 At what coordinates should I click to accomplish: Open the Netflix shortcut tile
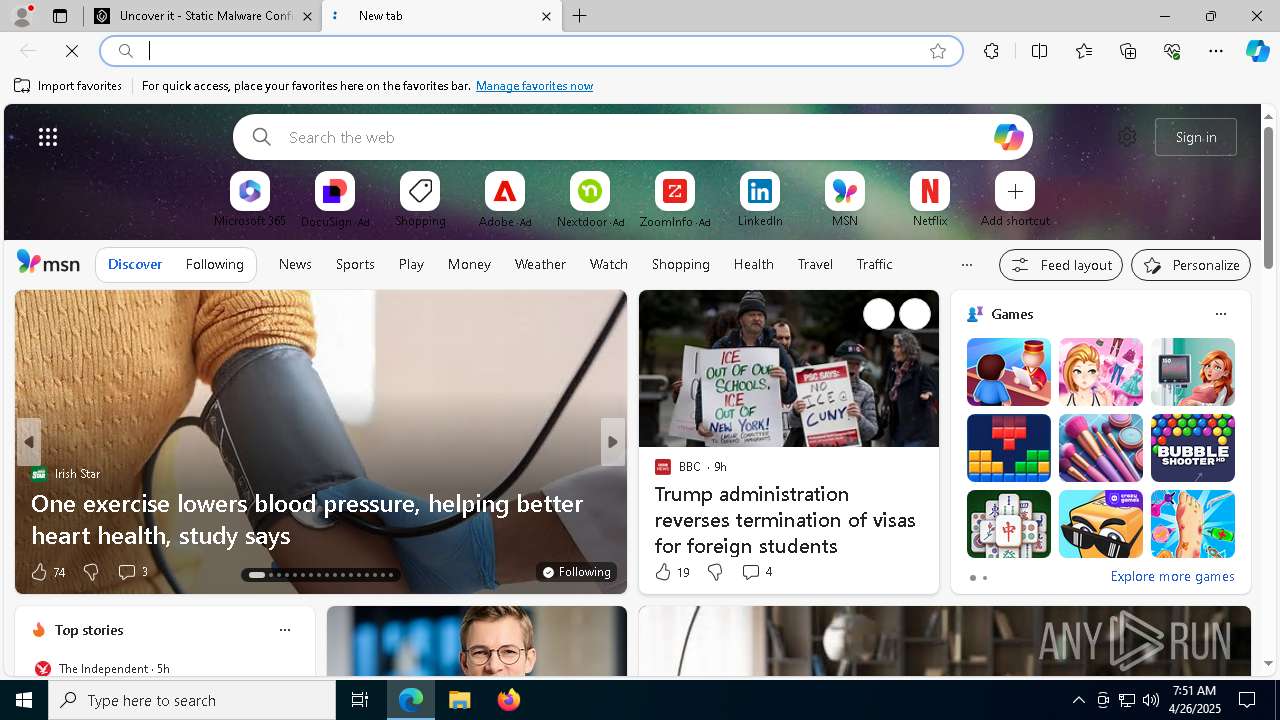tap(930, 191)
